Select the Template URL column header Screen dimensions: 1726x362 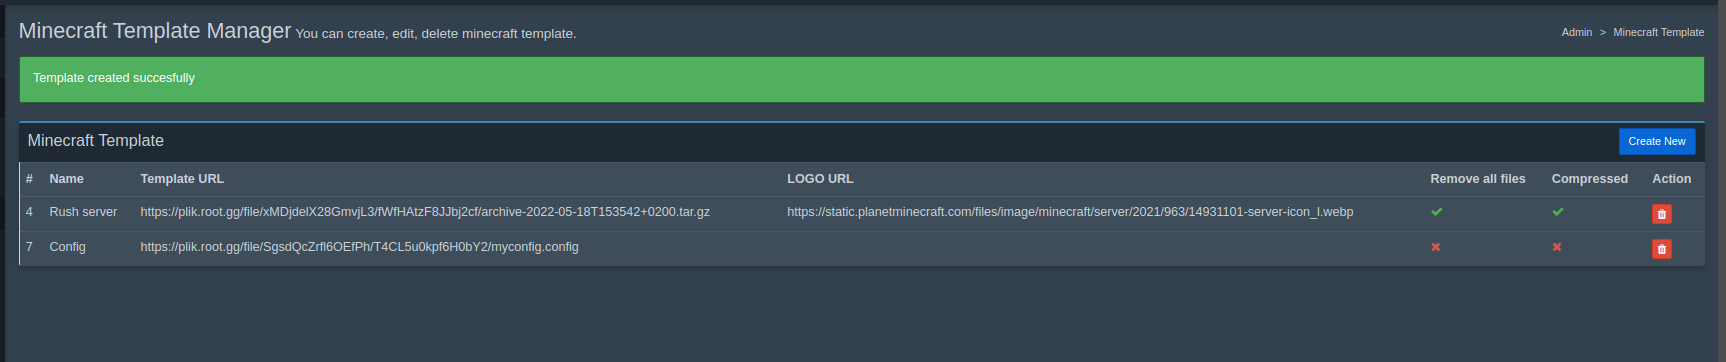(182, 179)
